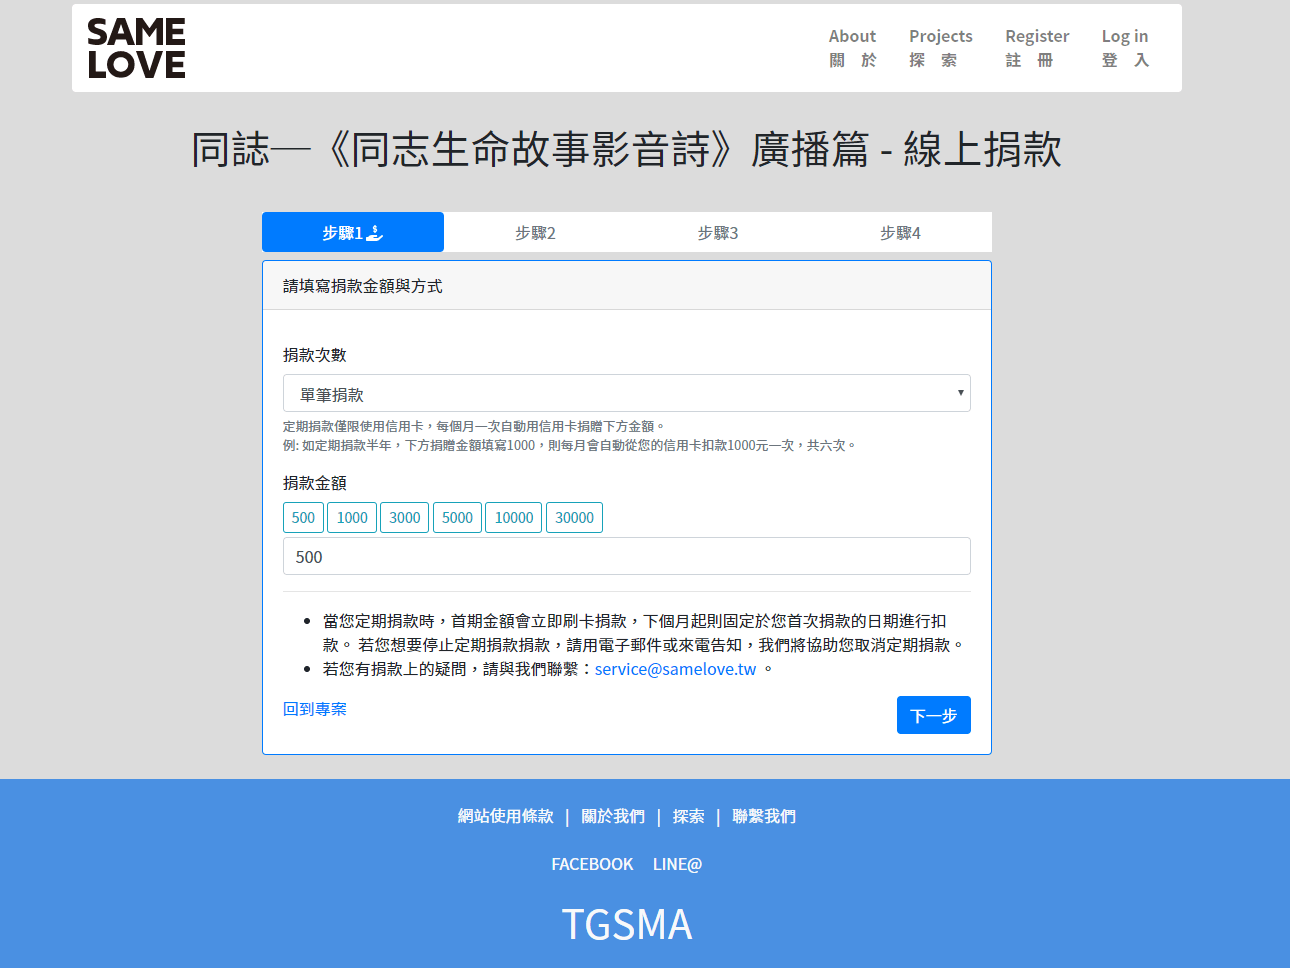This screenshot has width=1290, height=968.
Task: Click the SAME LOVE logo
Action: click(x=133, y=47)
